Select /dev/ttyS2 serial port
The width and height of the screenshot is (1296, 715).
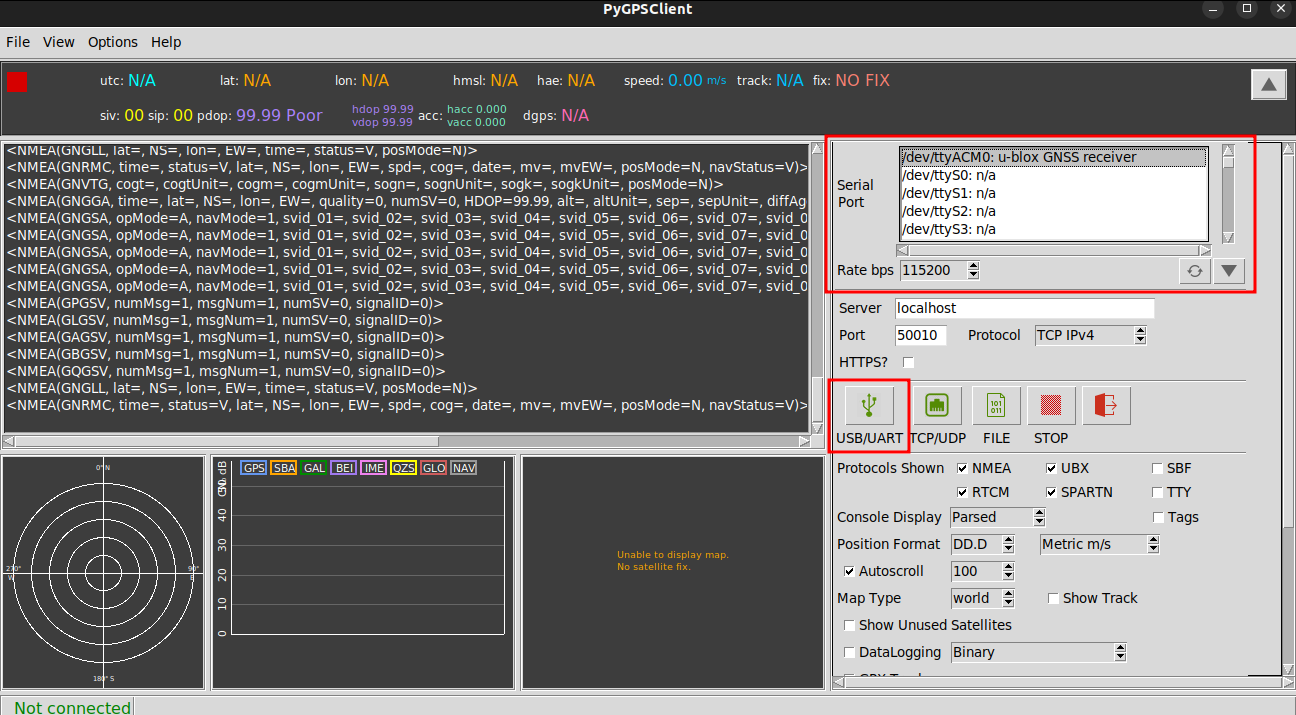tap(1054, 211)
